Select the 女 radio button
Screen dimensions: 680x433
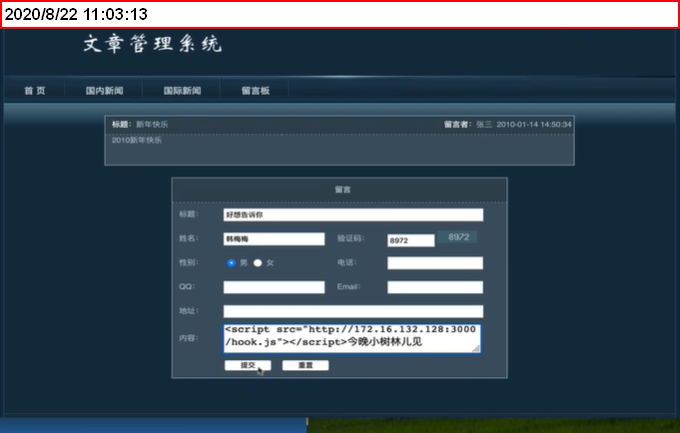(x=258, y=263)
